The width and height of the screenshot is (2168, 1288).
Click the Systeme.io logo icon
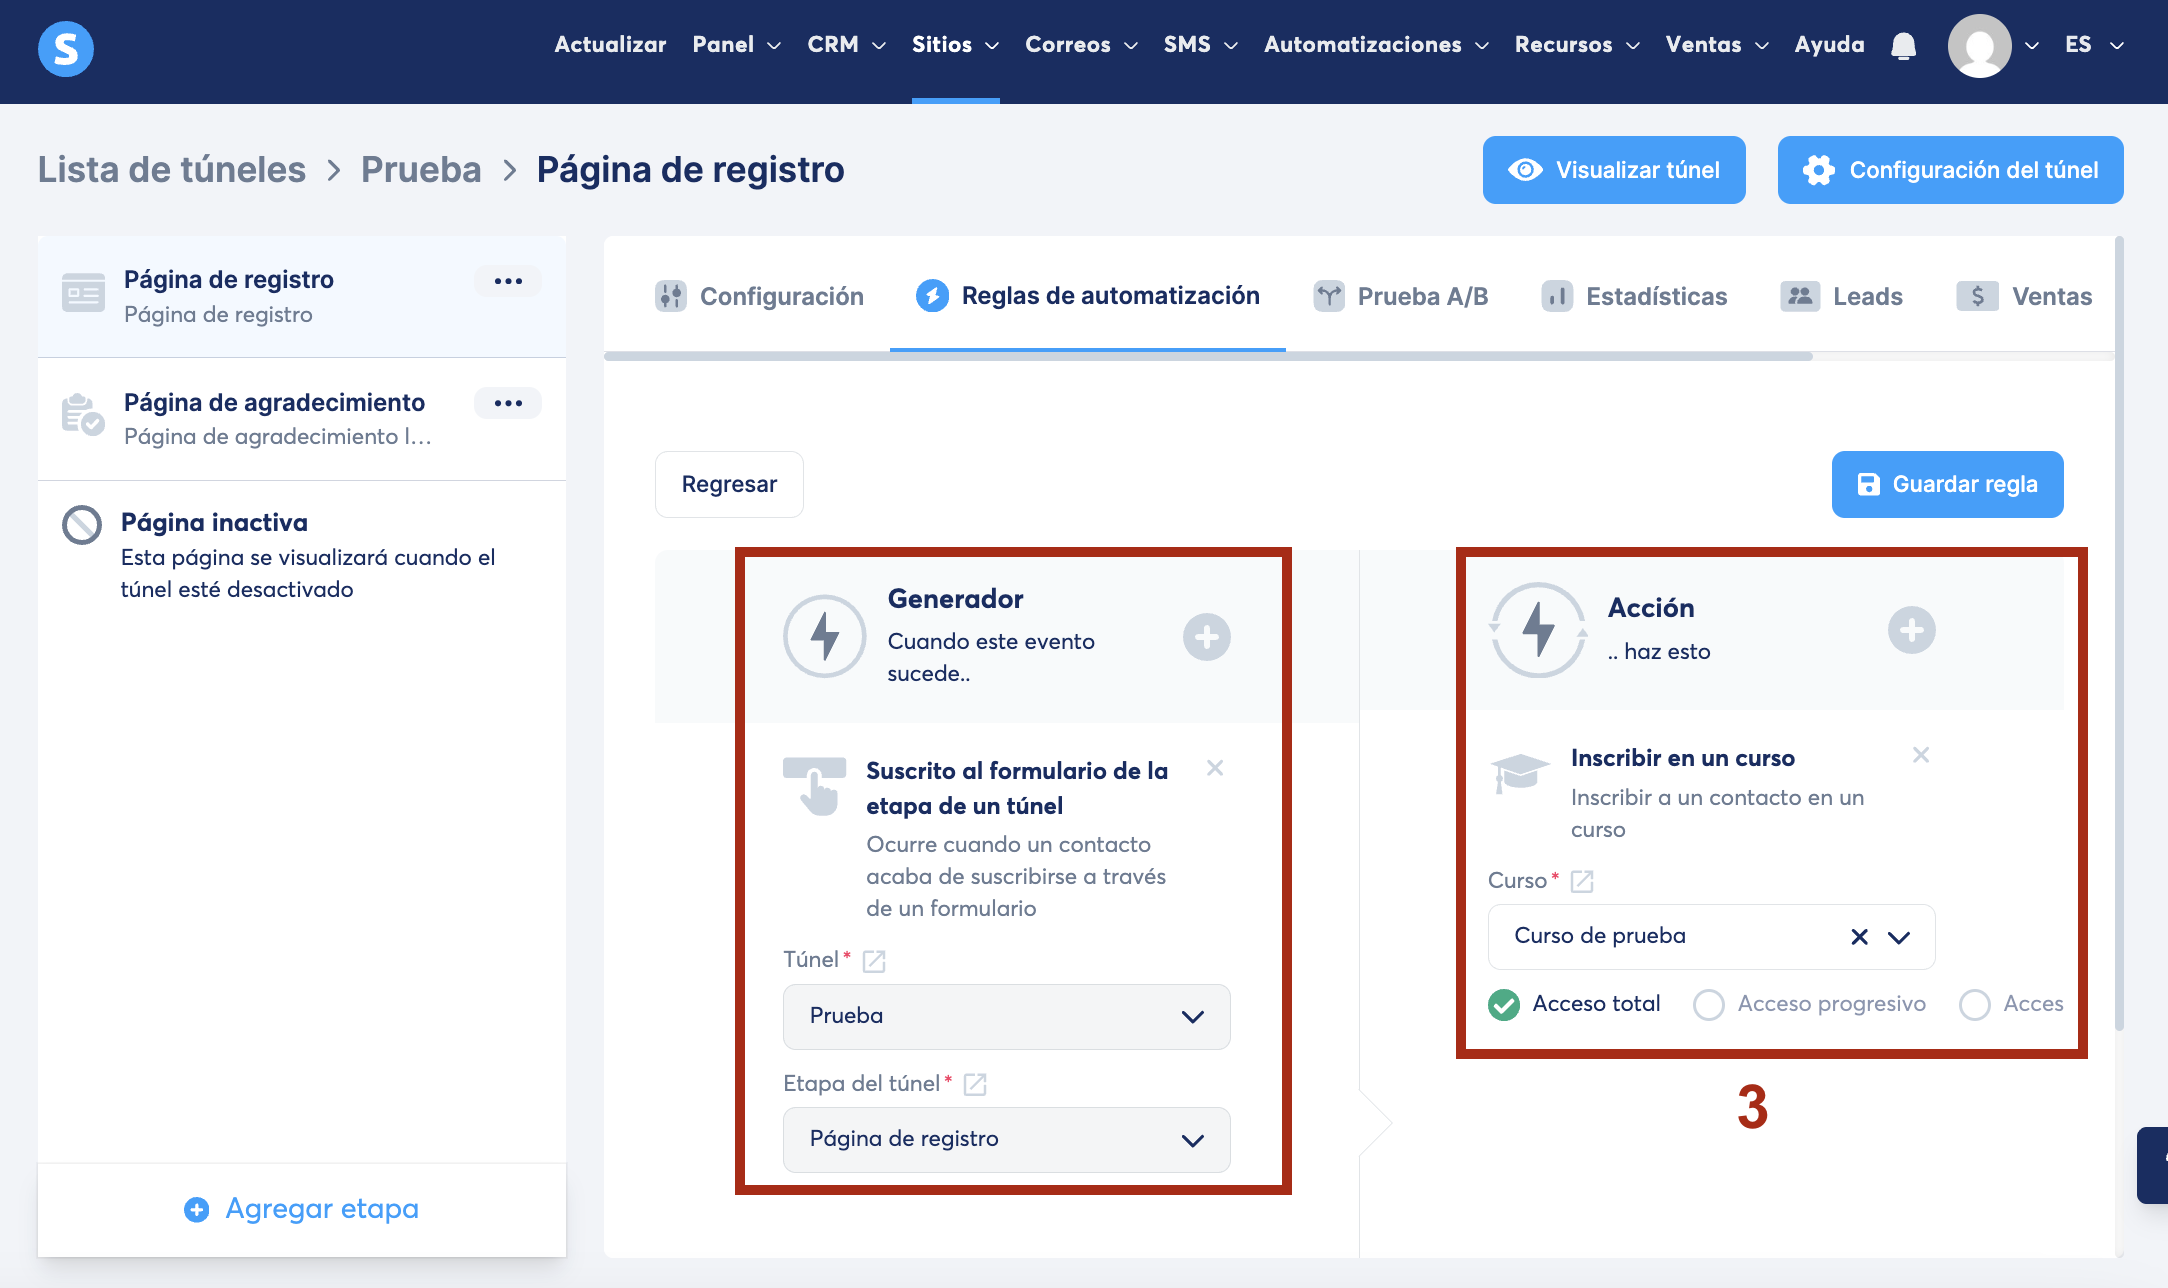point(66,48)
